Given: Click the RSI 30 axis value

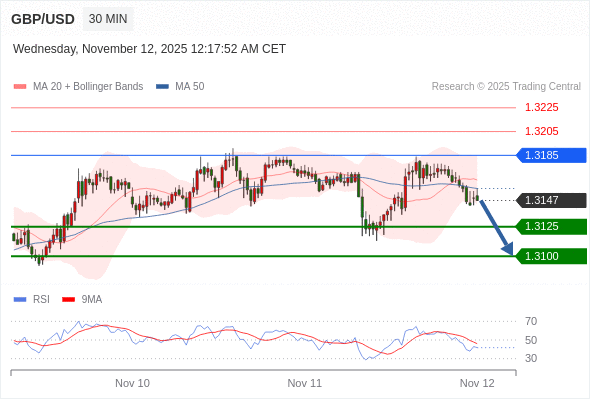Looking at the screenshot, I should (x=531, y=358).
